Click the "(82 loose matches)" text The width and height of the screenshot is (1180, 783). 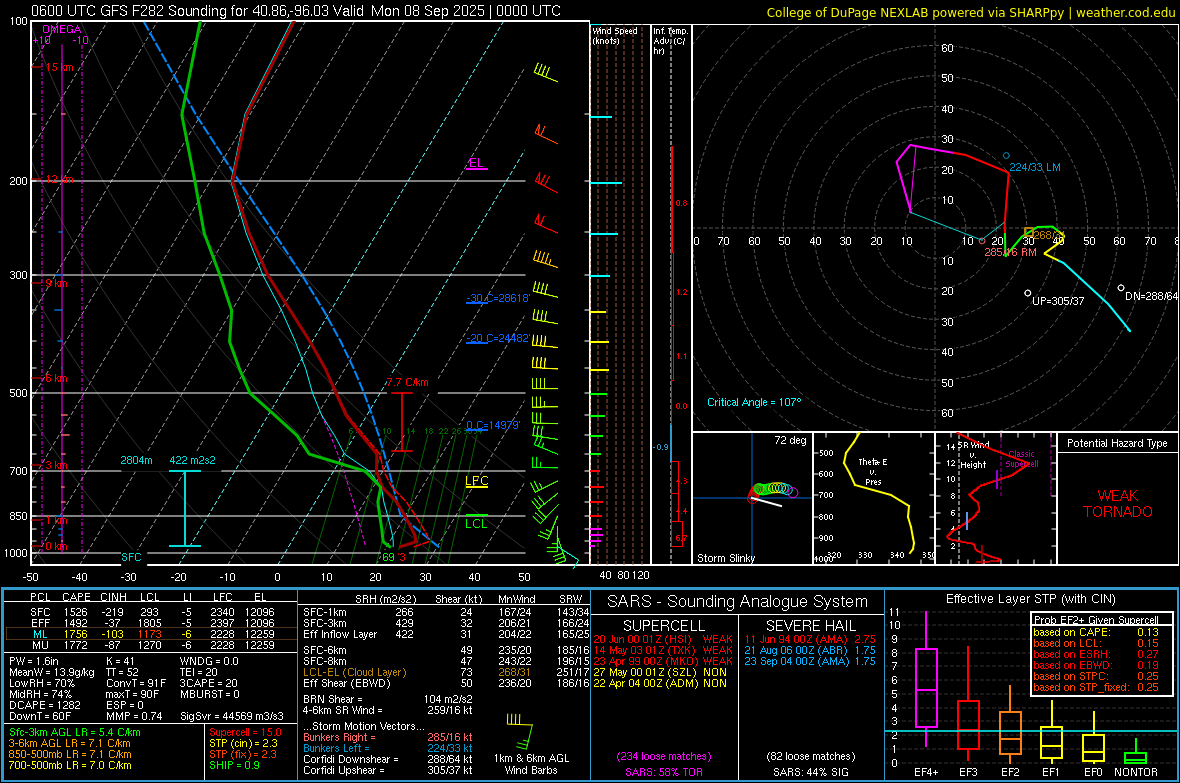(x=811, y=756)
